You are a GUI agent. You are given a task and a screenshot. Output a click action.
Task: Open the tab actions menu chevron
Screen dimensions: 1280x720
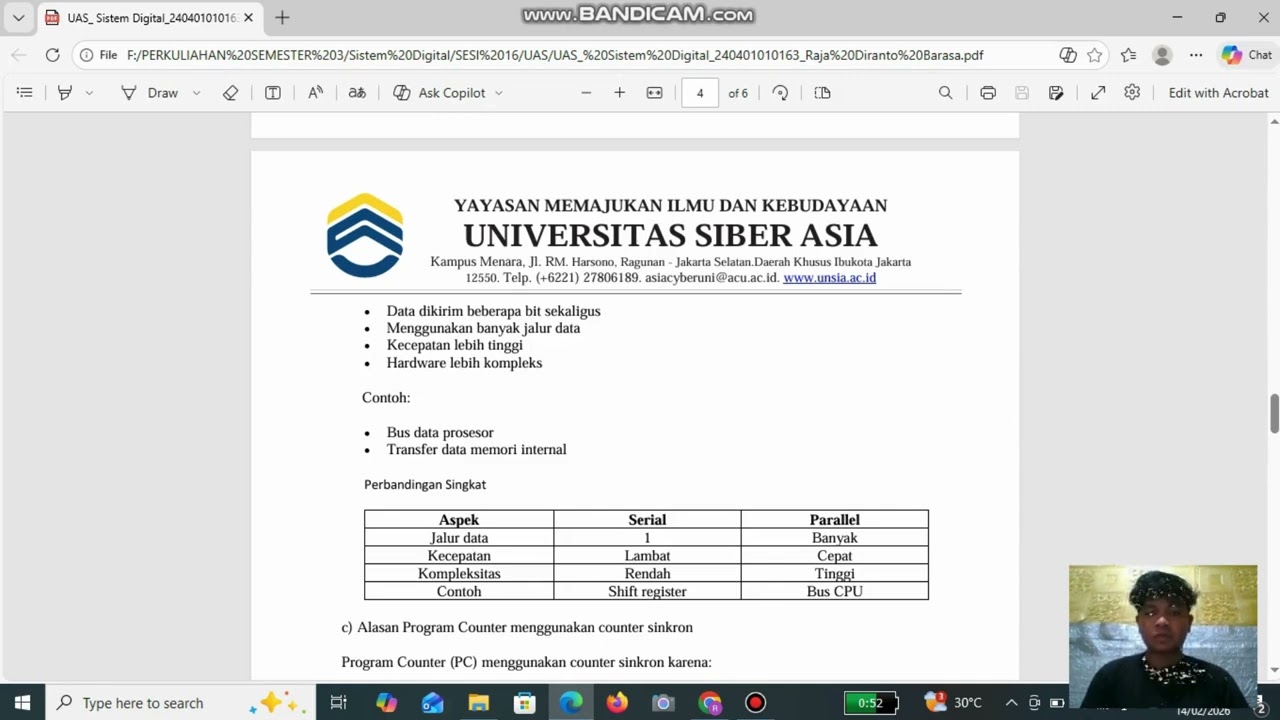(18, 17)
